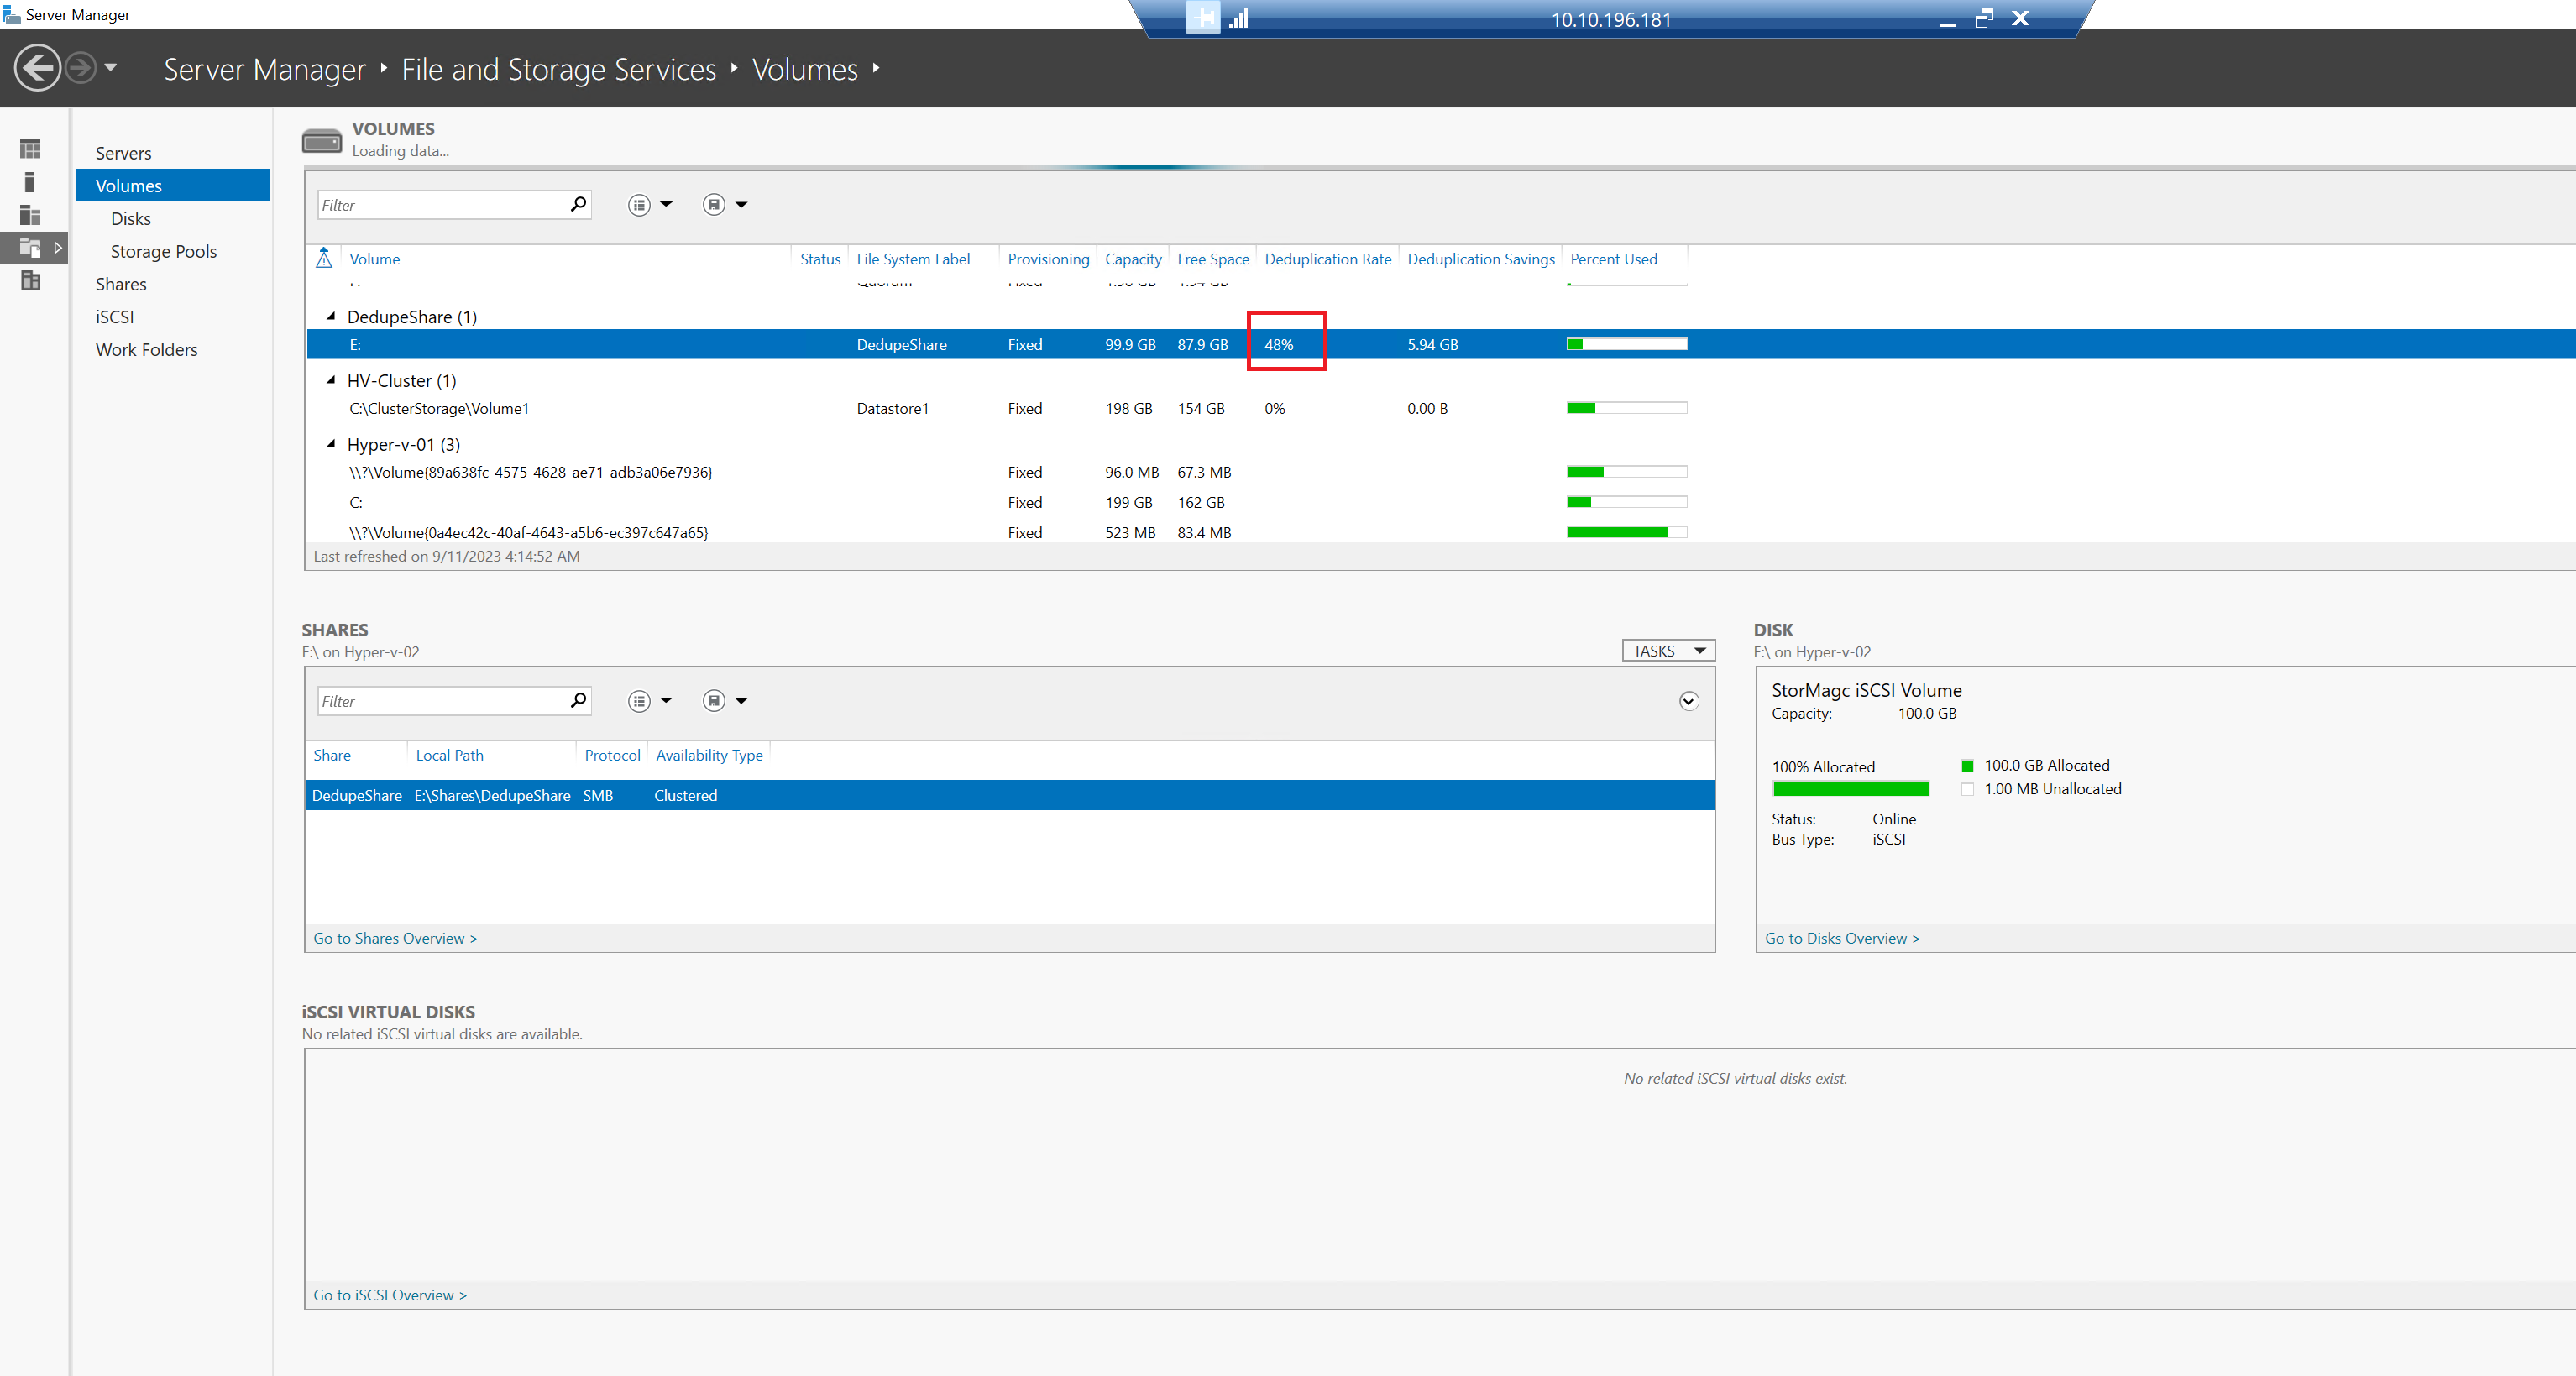Select the 523 MB Volume{0a4ec42c...} row
Viewport: 2576px width, 1376px height.
1440,532
